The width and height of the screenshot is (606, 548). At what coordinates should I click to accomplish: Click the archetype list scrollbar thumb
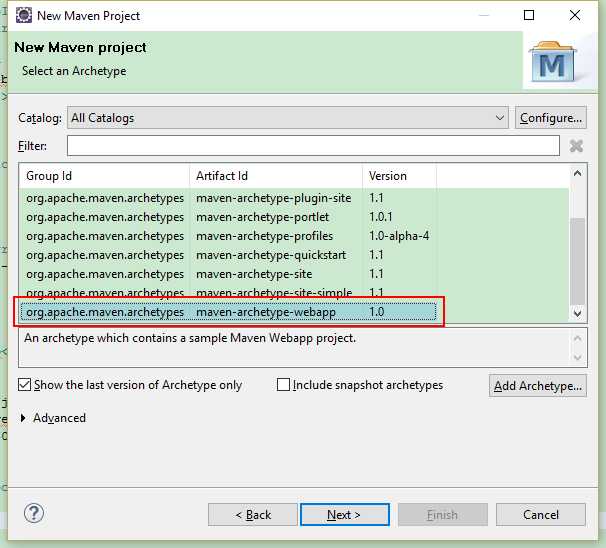click(577, 261)
